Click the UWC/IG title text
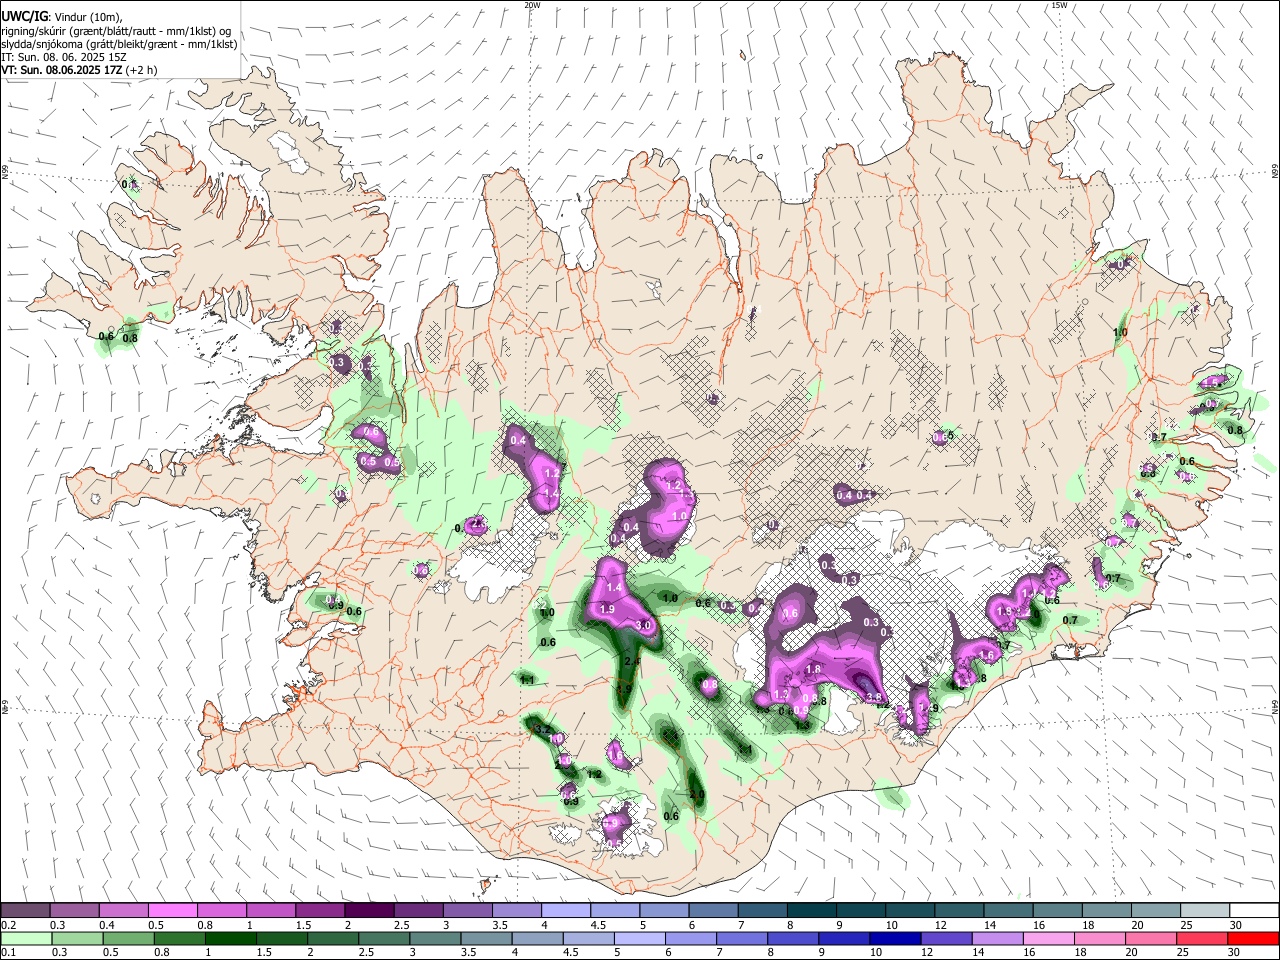Viewport: 1280px width, 960px height. pos(25,16)
